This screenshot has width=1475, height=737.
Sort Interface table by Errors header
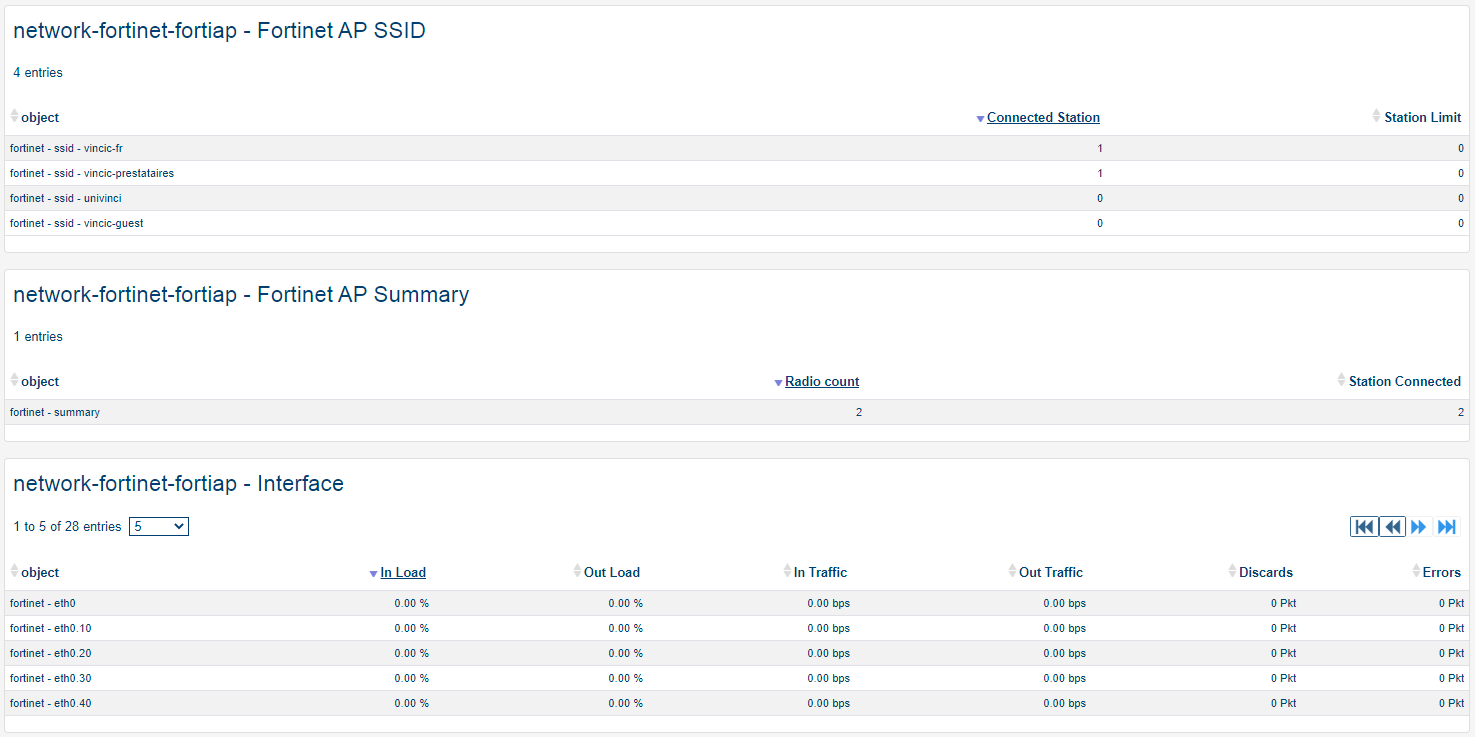tap(1441, 573)
